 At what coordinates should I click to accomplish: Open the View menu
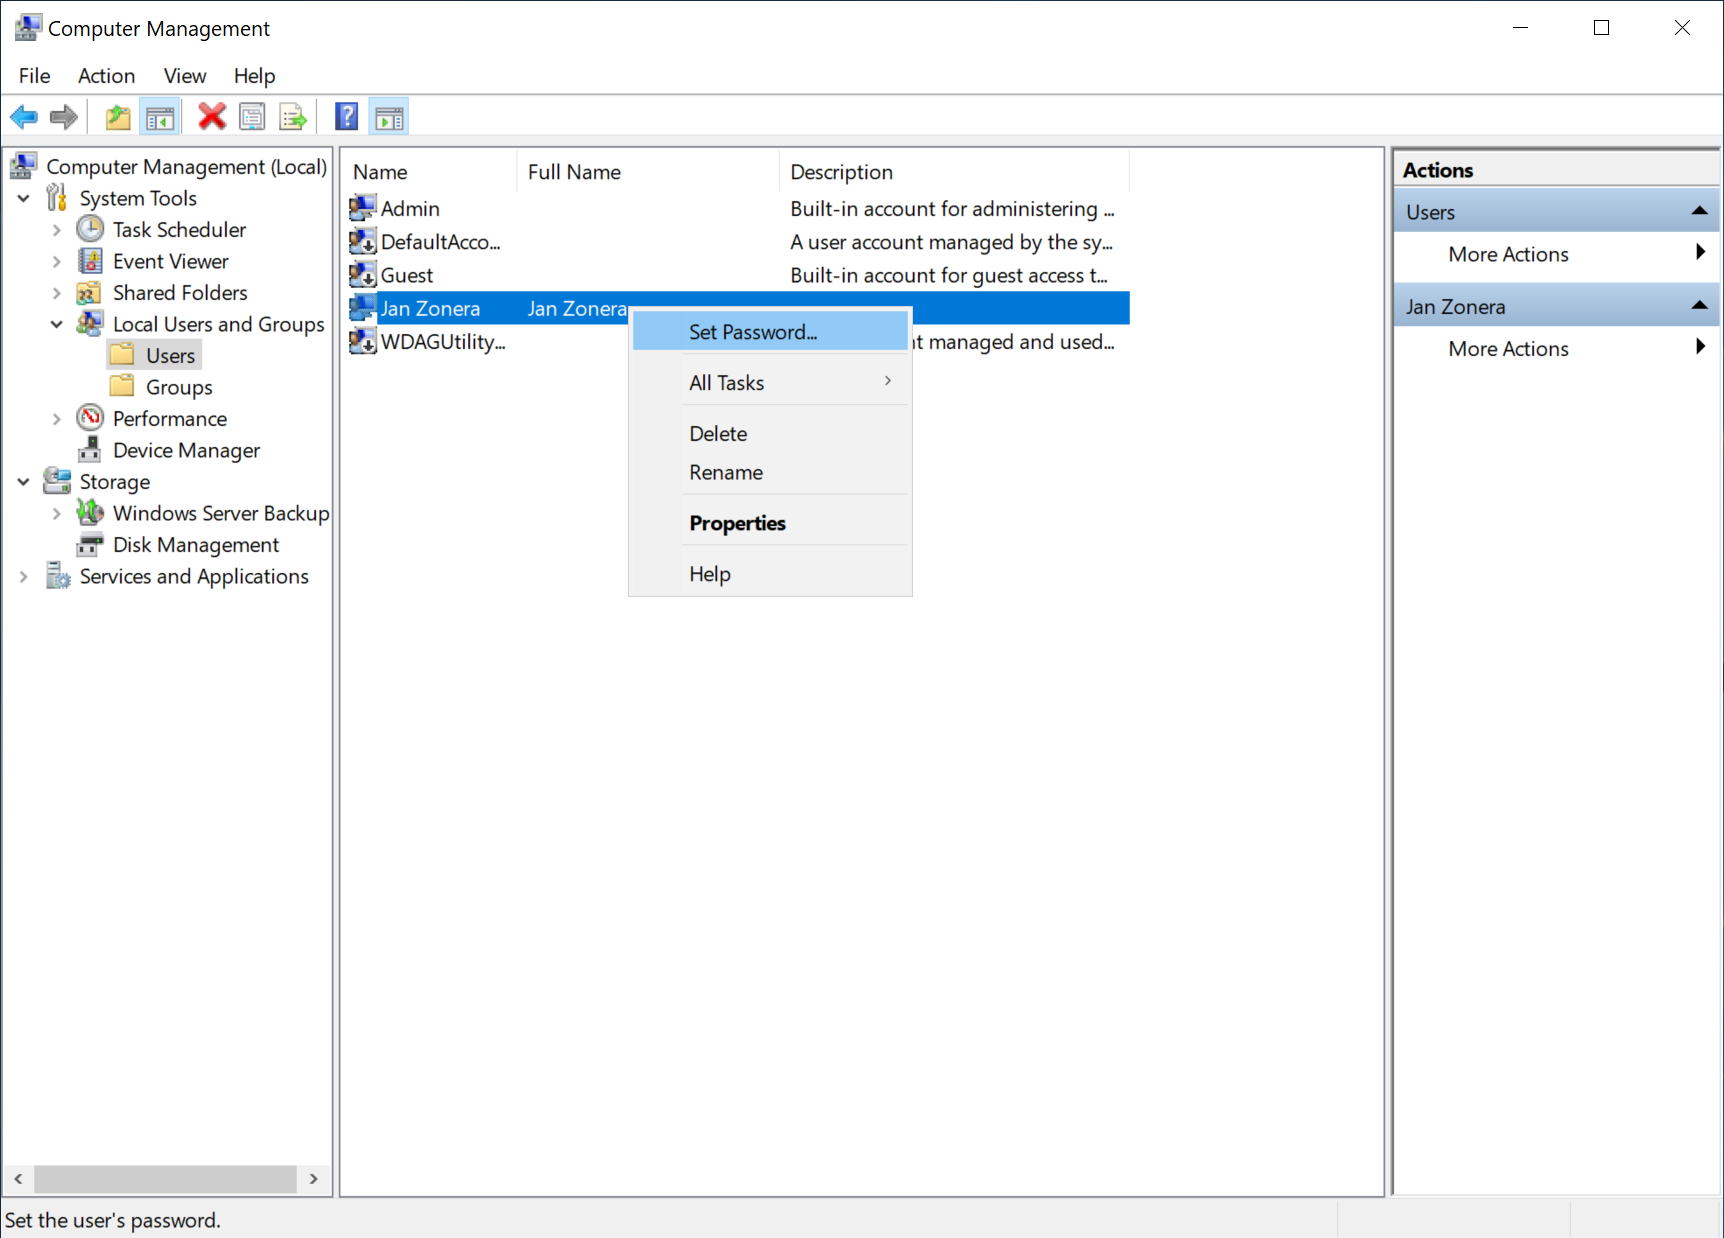pyautogui.click(x=185, y=76)
